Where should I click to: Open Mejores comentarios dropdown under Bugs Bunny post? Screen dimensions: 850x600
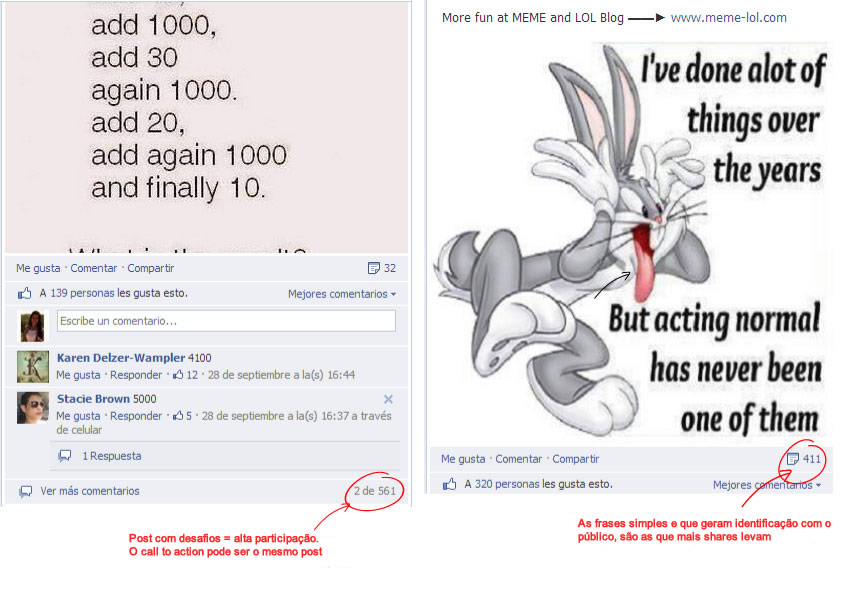pos(767,485)
